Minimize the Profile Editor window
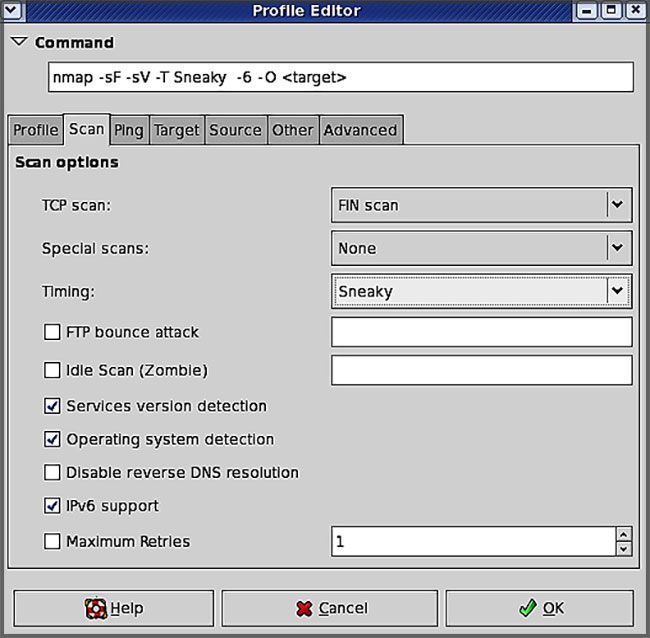This screenshot has height=638, width=650. pos(586,10)
